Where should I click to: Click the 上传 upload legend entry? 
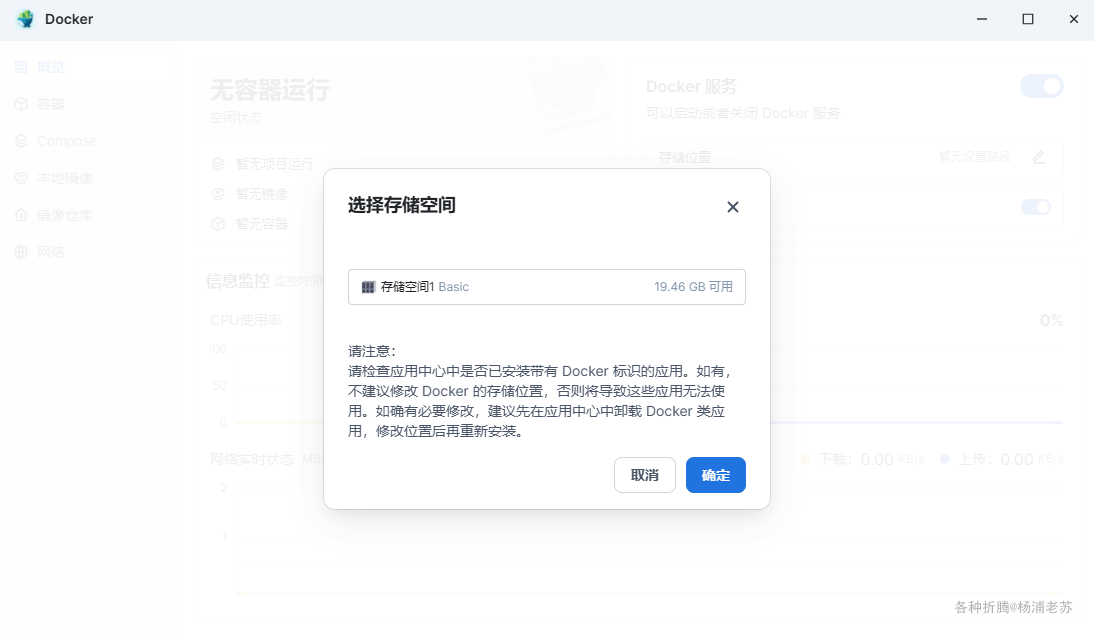point(1001,459)
